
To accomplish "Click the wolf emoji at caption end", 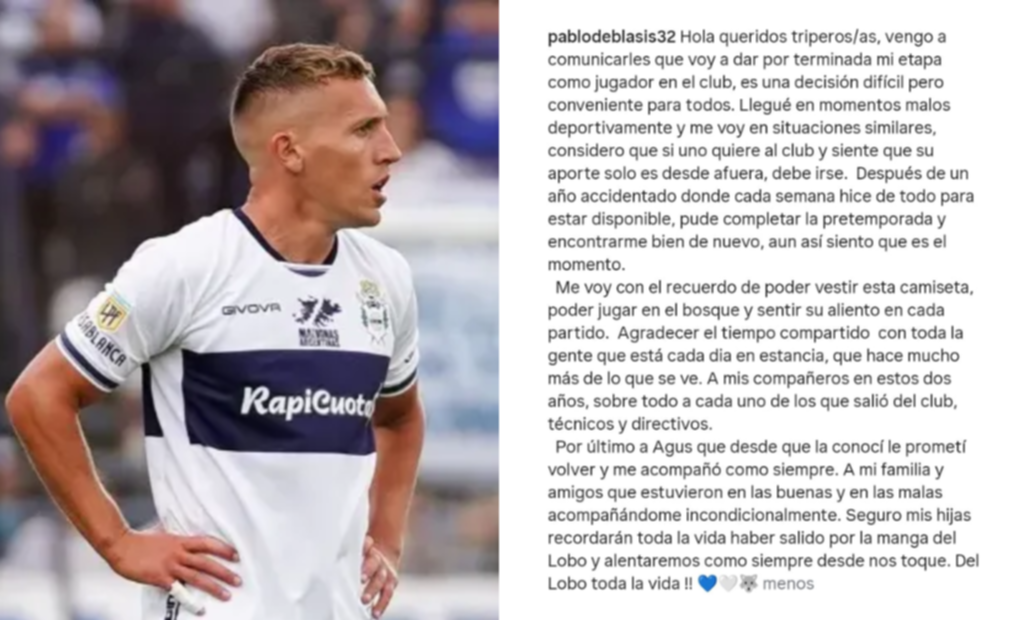I will (x=748, y=583).
